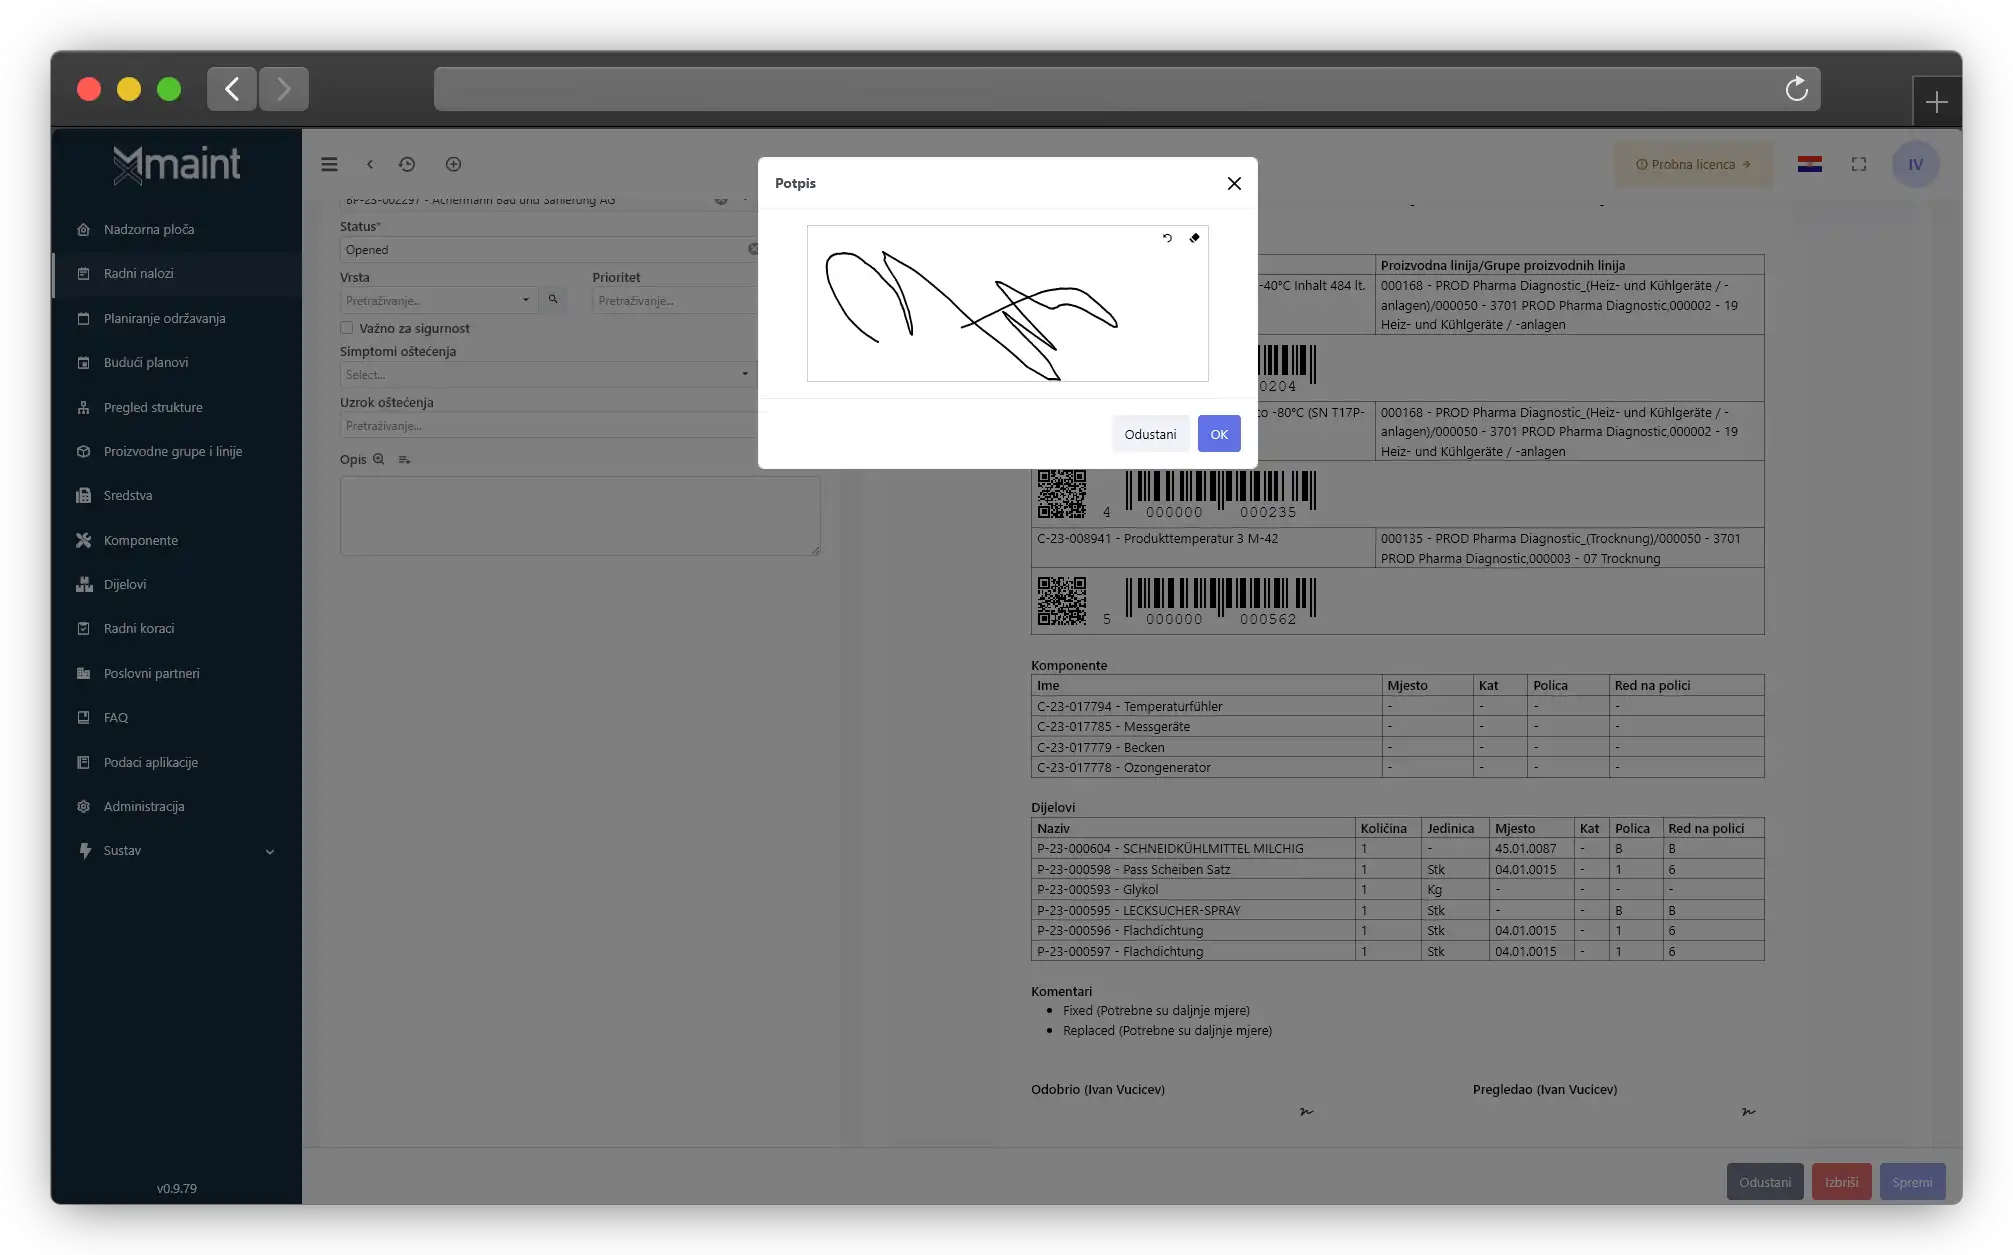The image size is (2013, 1255).
Task: Toggle the hamburger menu icon
Action: point(329,164)
